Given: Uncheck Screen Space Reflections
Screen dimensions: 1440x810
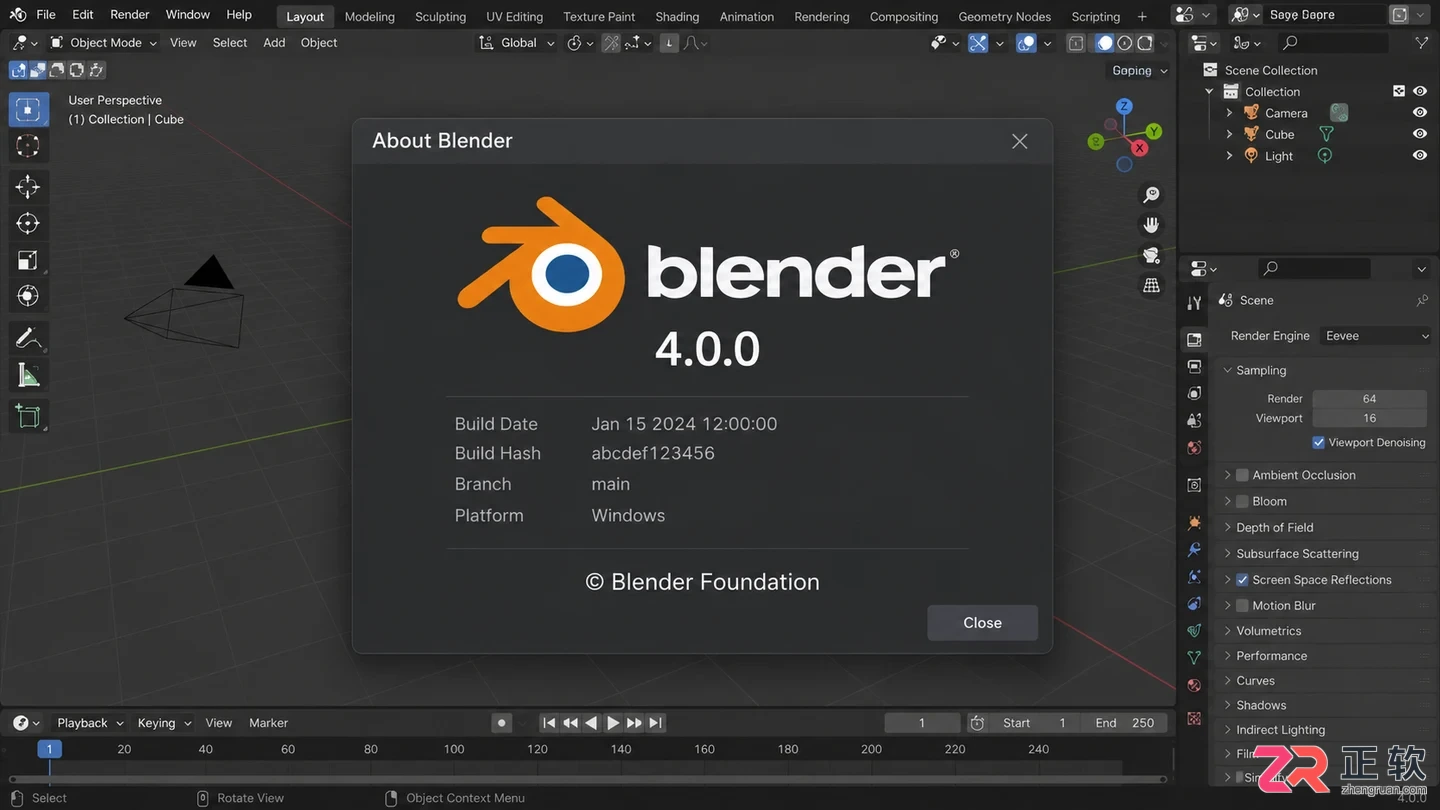Looking at the screenshot, I should click(1242, 580).
